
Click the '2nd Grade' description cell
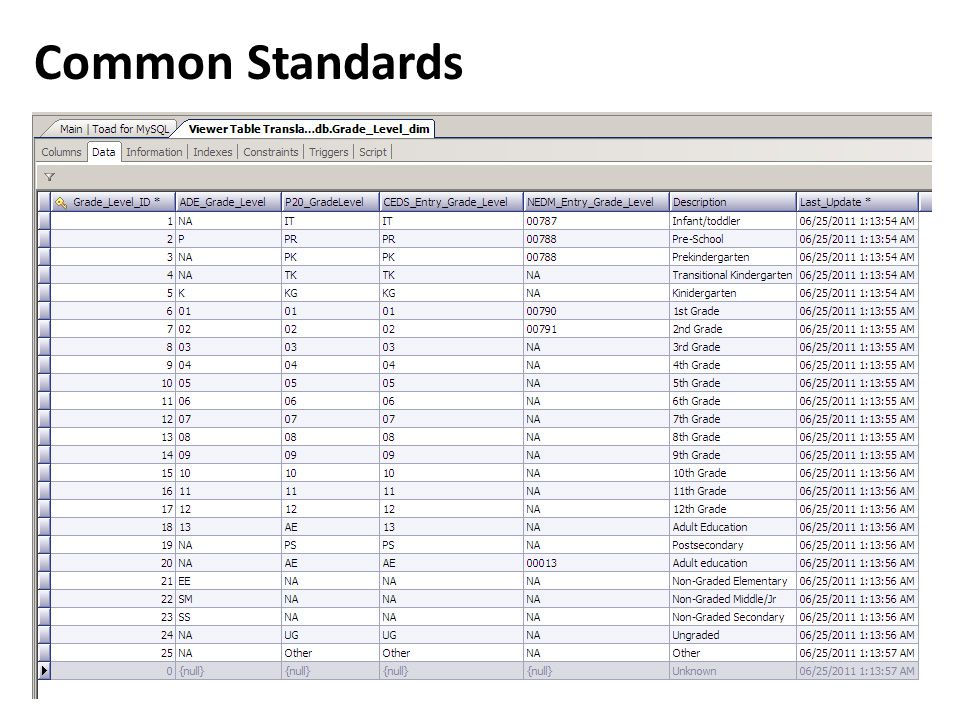(733, 329)
